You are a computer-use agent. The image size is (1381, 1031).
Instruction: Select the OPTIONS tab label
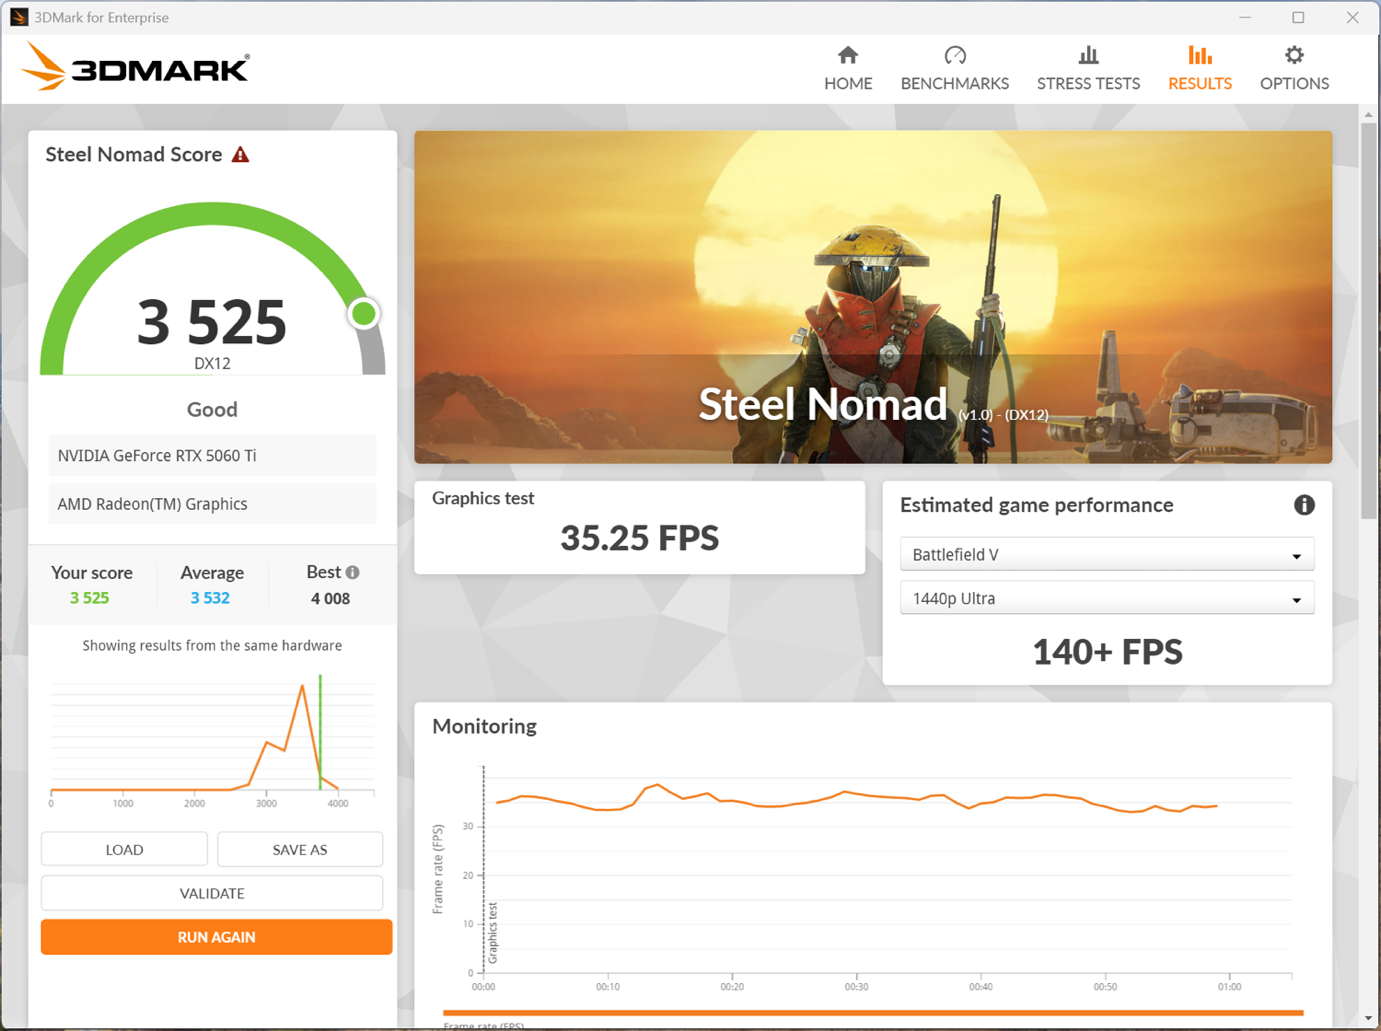click(1294, 83)
